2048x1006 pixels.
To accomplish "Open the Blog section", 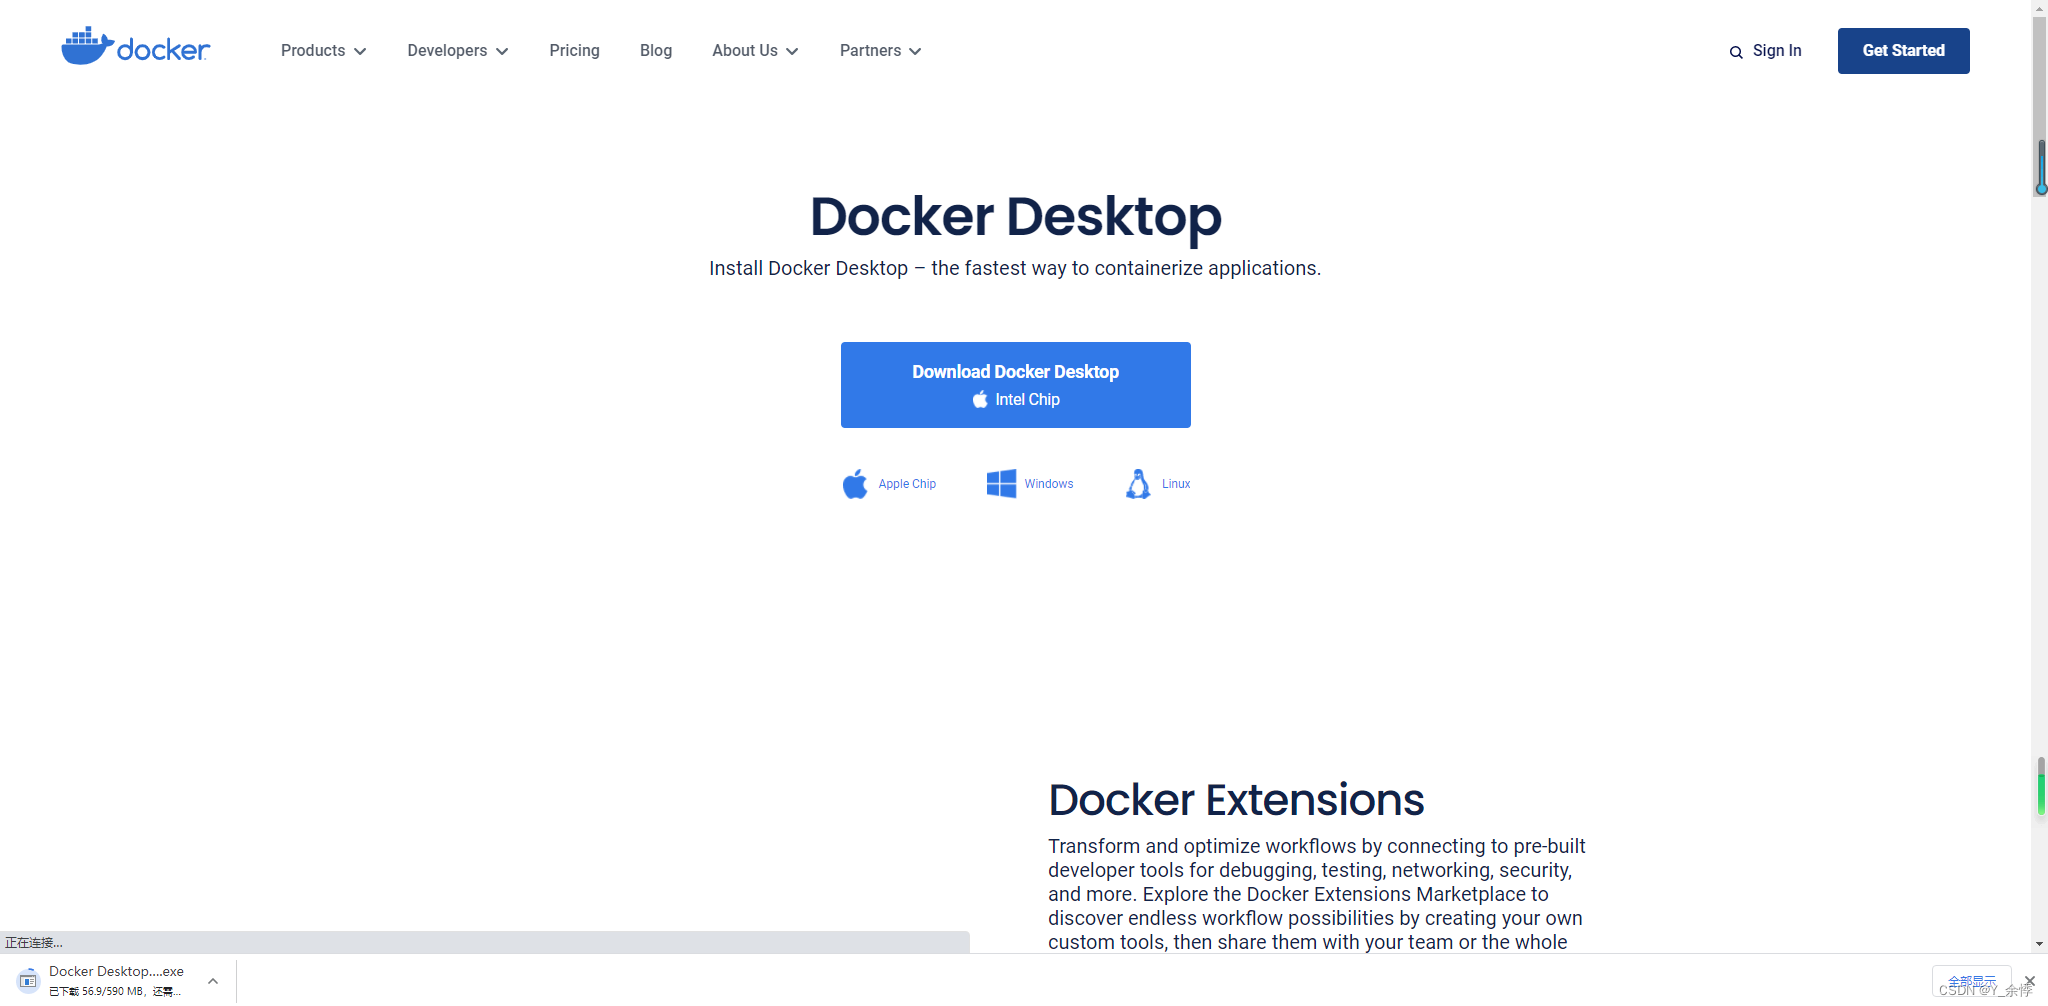I will click(x=655, y=50).
